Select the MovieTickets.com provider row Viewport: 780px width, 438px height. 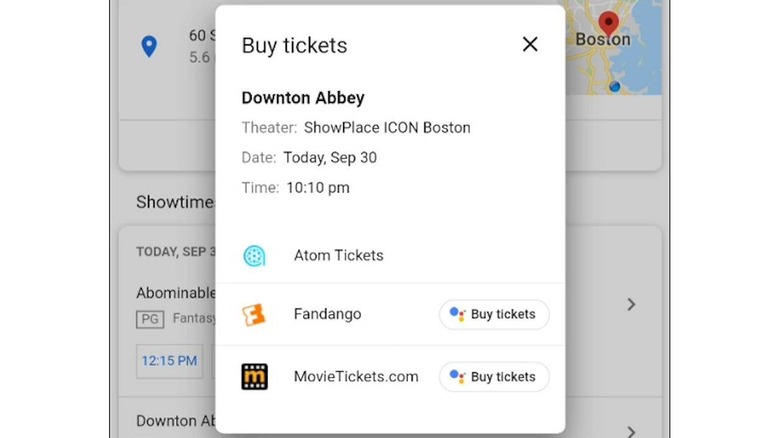[390, 377]
